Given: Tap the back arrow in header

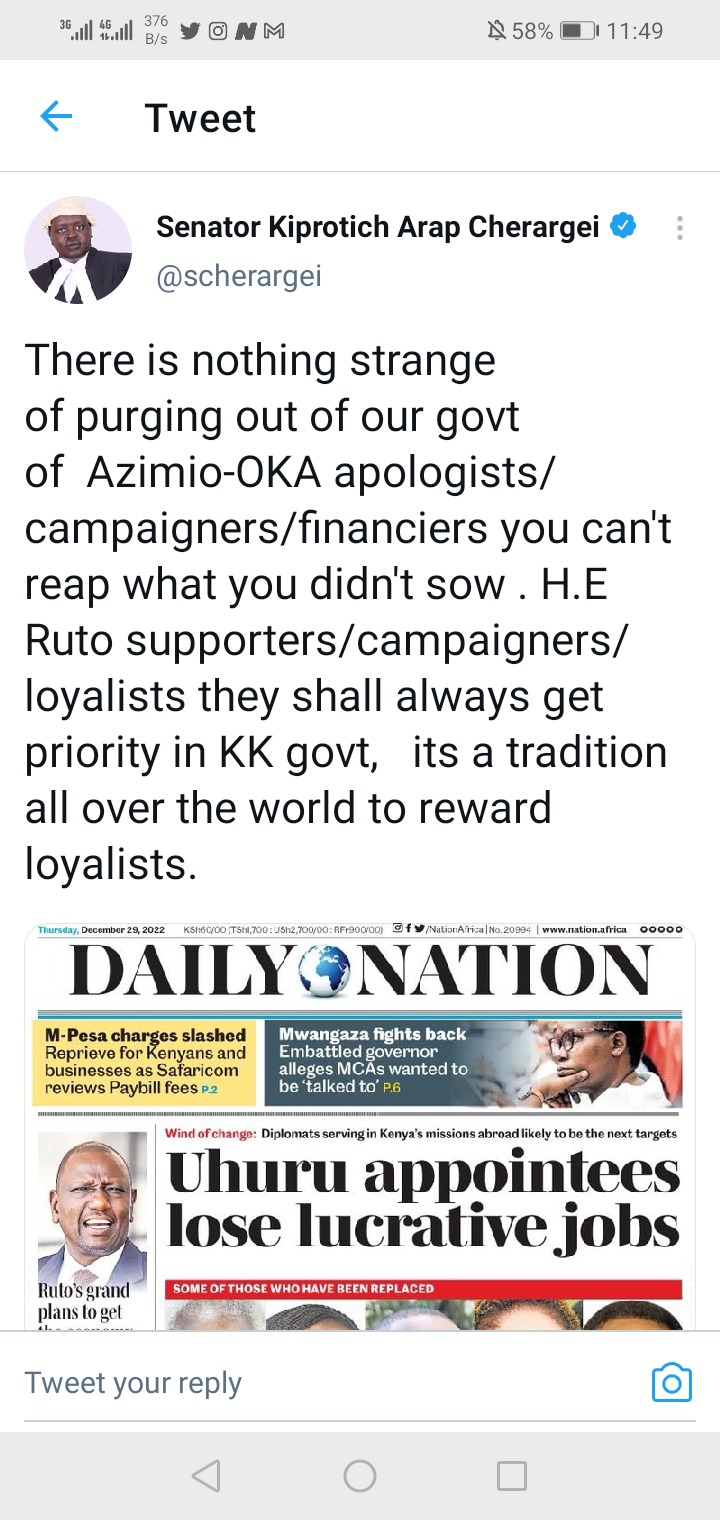Looking at the screenshot, I should 56,118.
